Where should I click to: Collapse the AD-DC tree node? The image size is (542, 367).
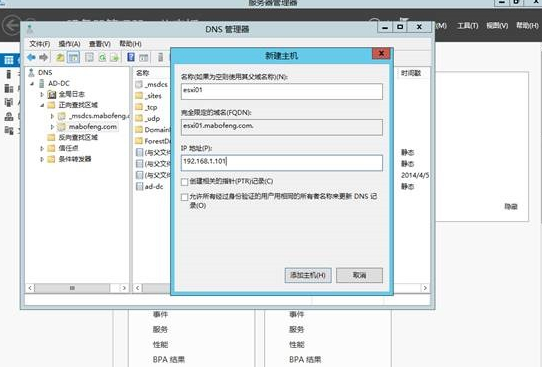point(32,83)
